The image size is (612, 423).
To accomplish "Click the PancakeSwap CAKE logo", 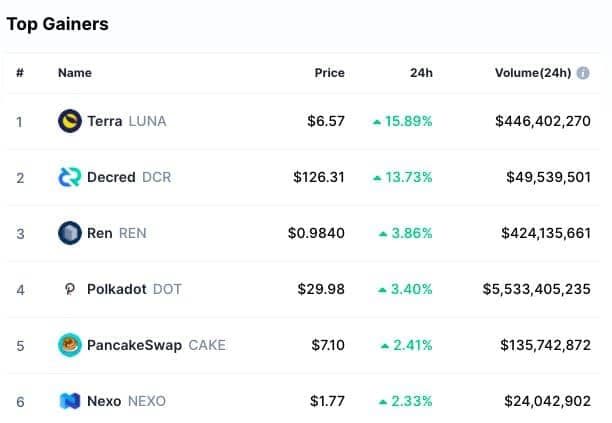I will [70, 345].
